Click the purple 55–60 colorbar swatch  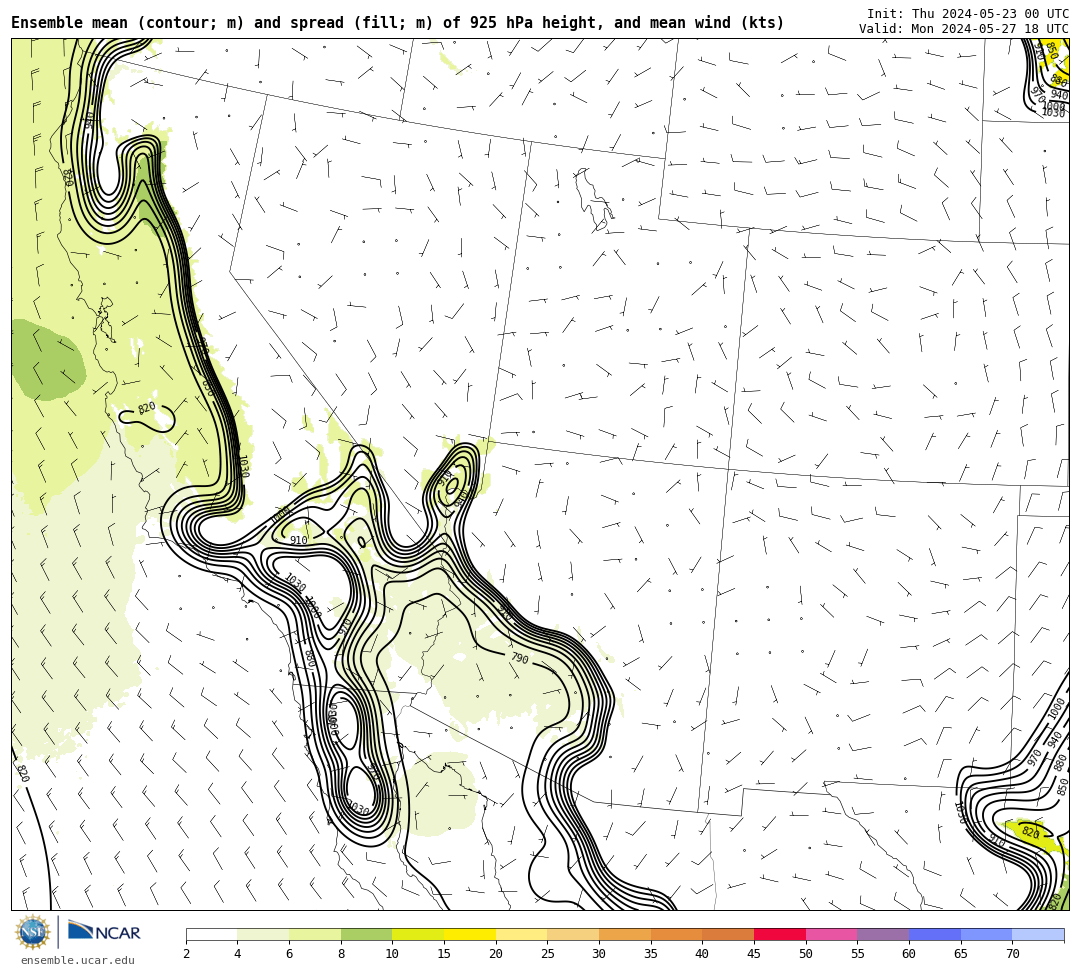pyautogui.click(x=883, y=934)
